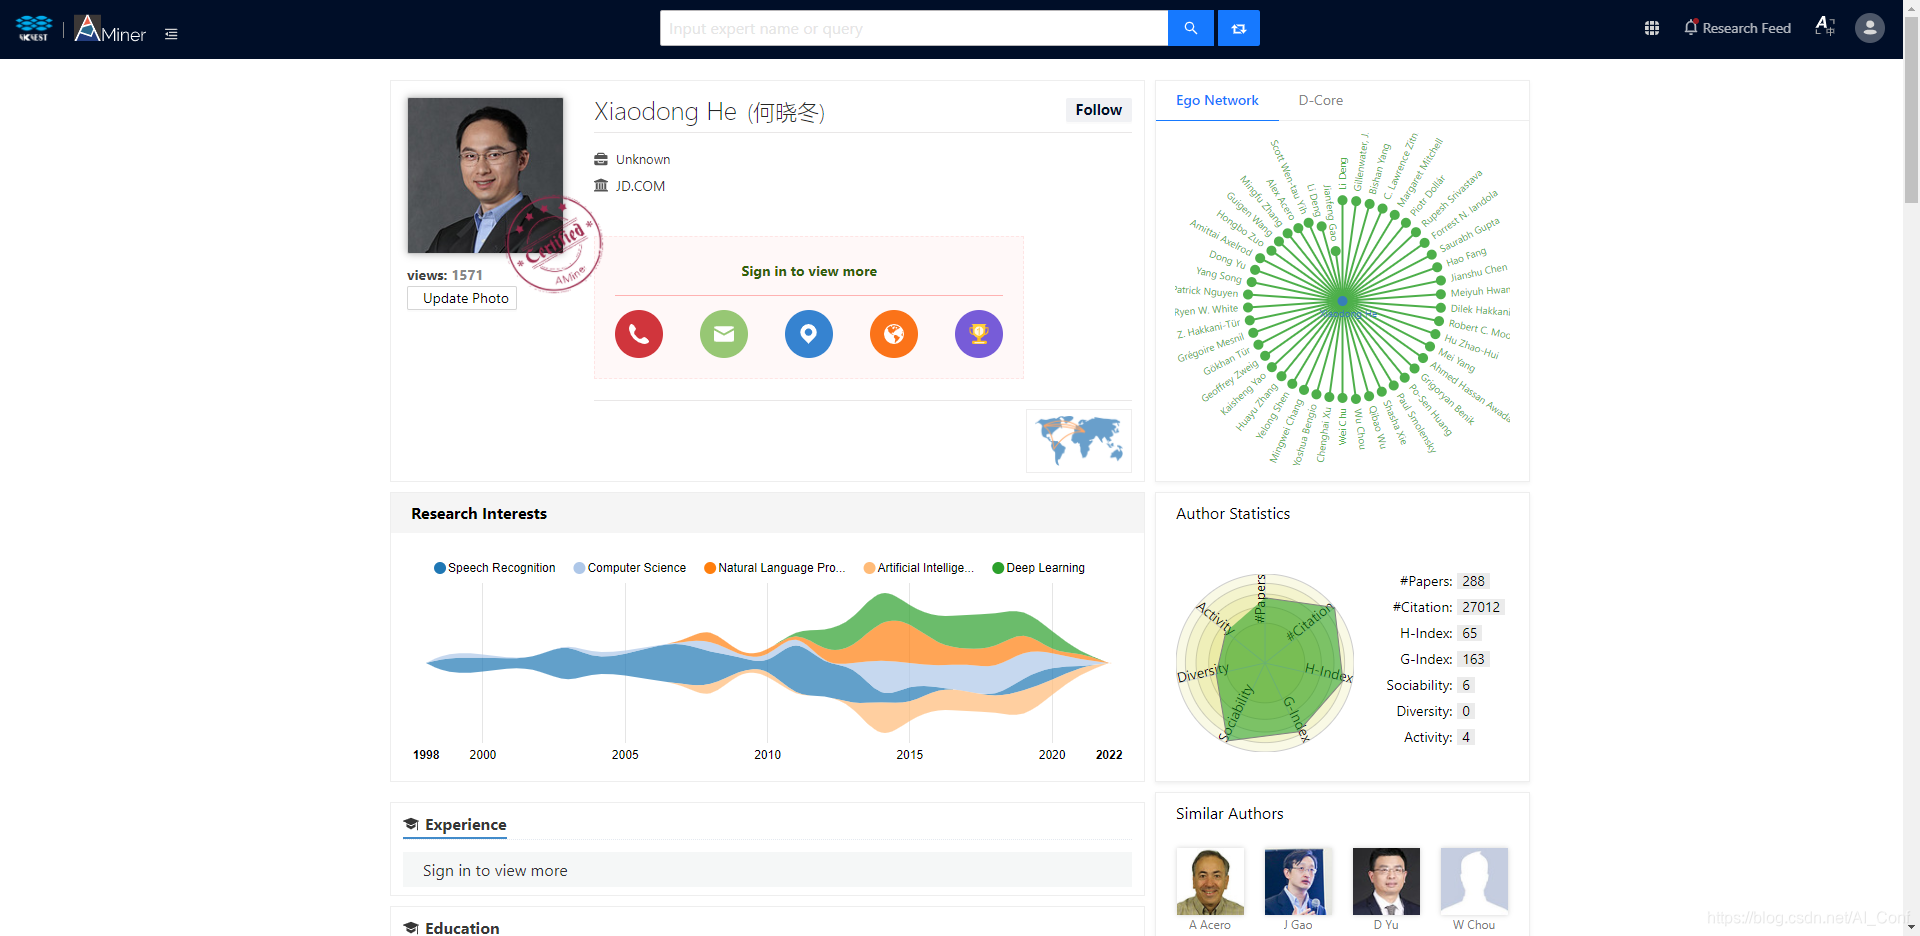This screenshot has height=936, width=1920.
Task: Click the Update Photo button
Action: pyautogui.click(x=462, y=298)
